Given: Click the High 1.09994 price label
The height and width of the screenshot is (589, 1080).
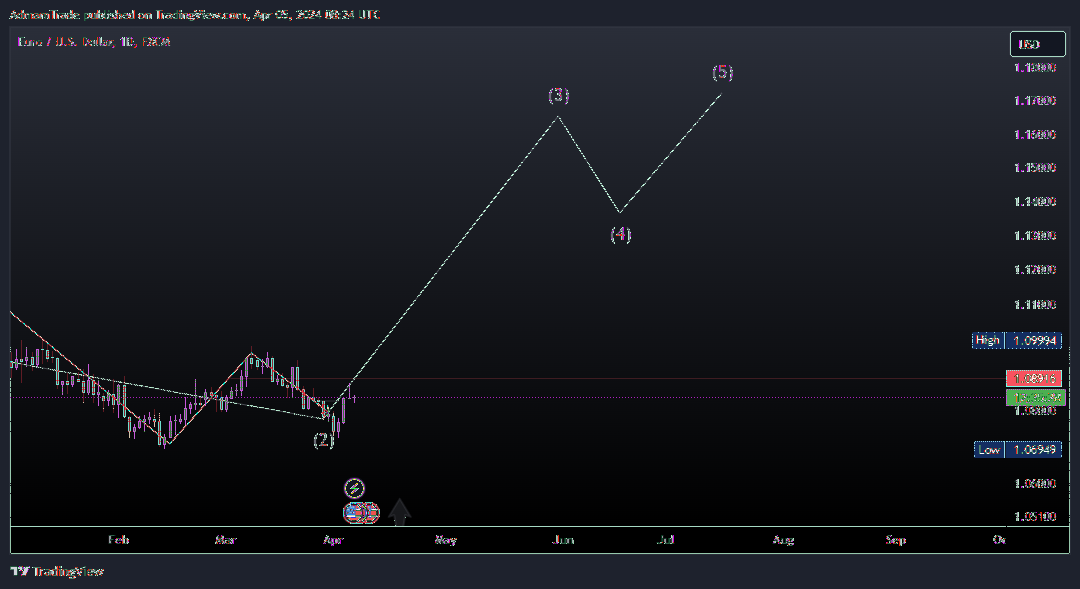Looking at the screenshot, I should point(1017,340).
